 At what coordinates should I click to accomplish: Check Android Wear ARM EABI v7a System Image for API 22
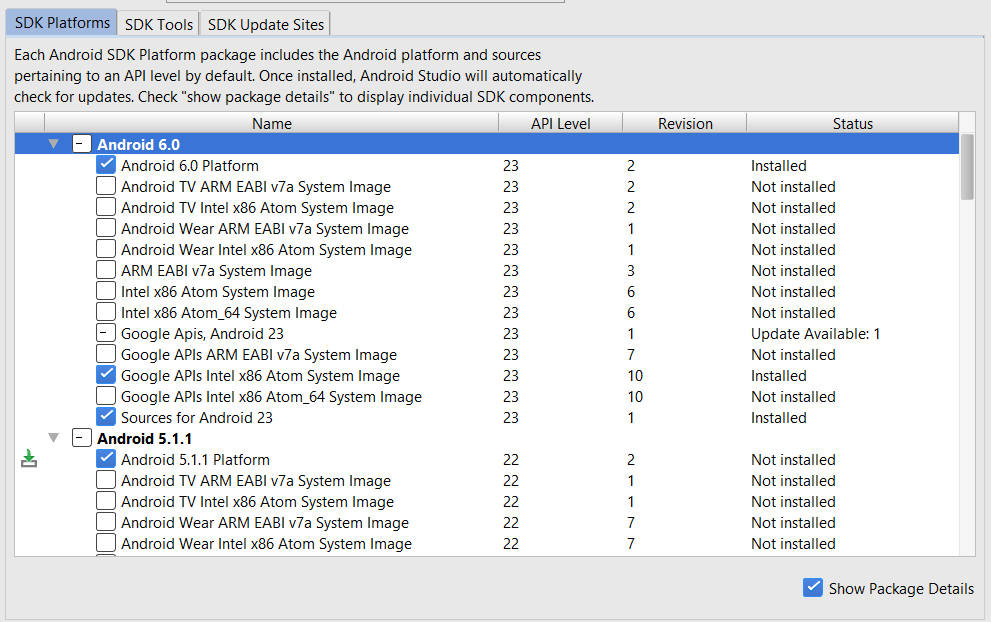click(106, 522)
